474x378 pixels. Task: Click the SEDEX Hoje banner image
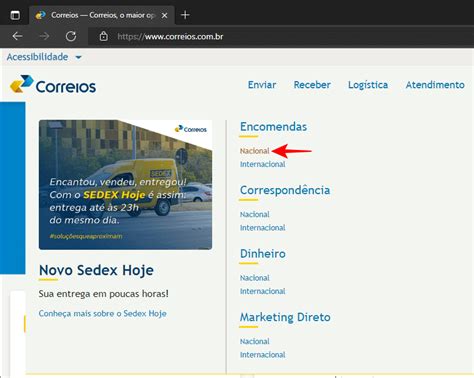pyautogui.click(x=125, y=185)
